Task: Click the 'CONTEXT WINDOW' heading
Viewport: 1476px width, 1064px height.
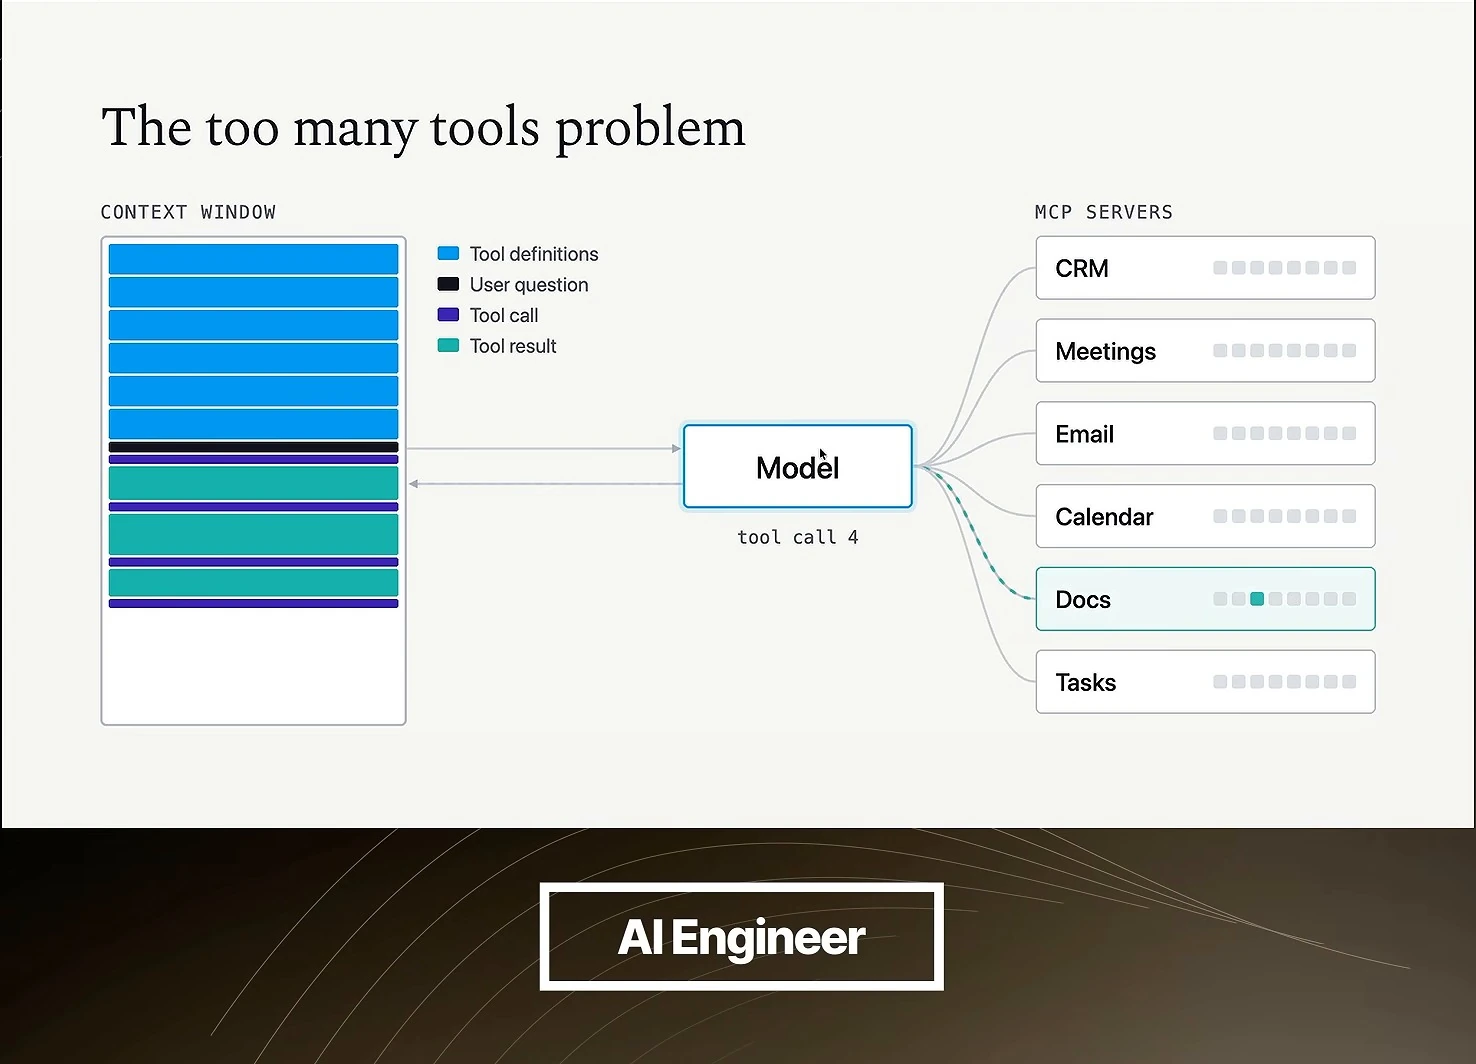Action: [188, 212]
